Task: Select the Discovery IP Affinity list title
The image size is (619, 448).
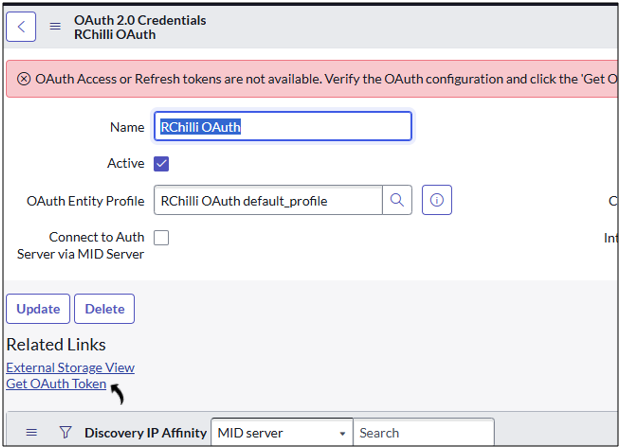Action: click(145, 433)
